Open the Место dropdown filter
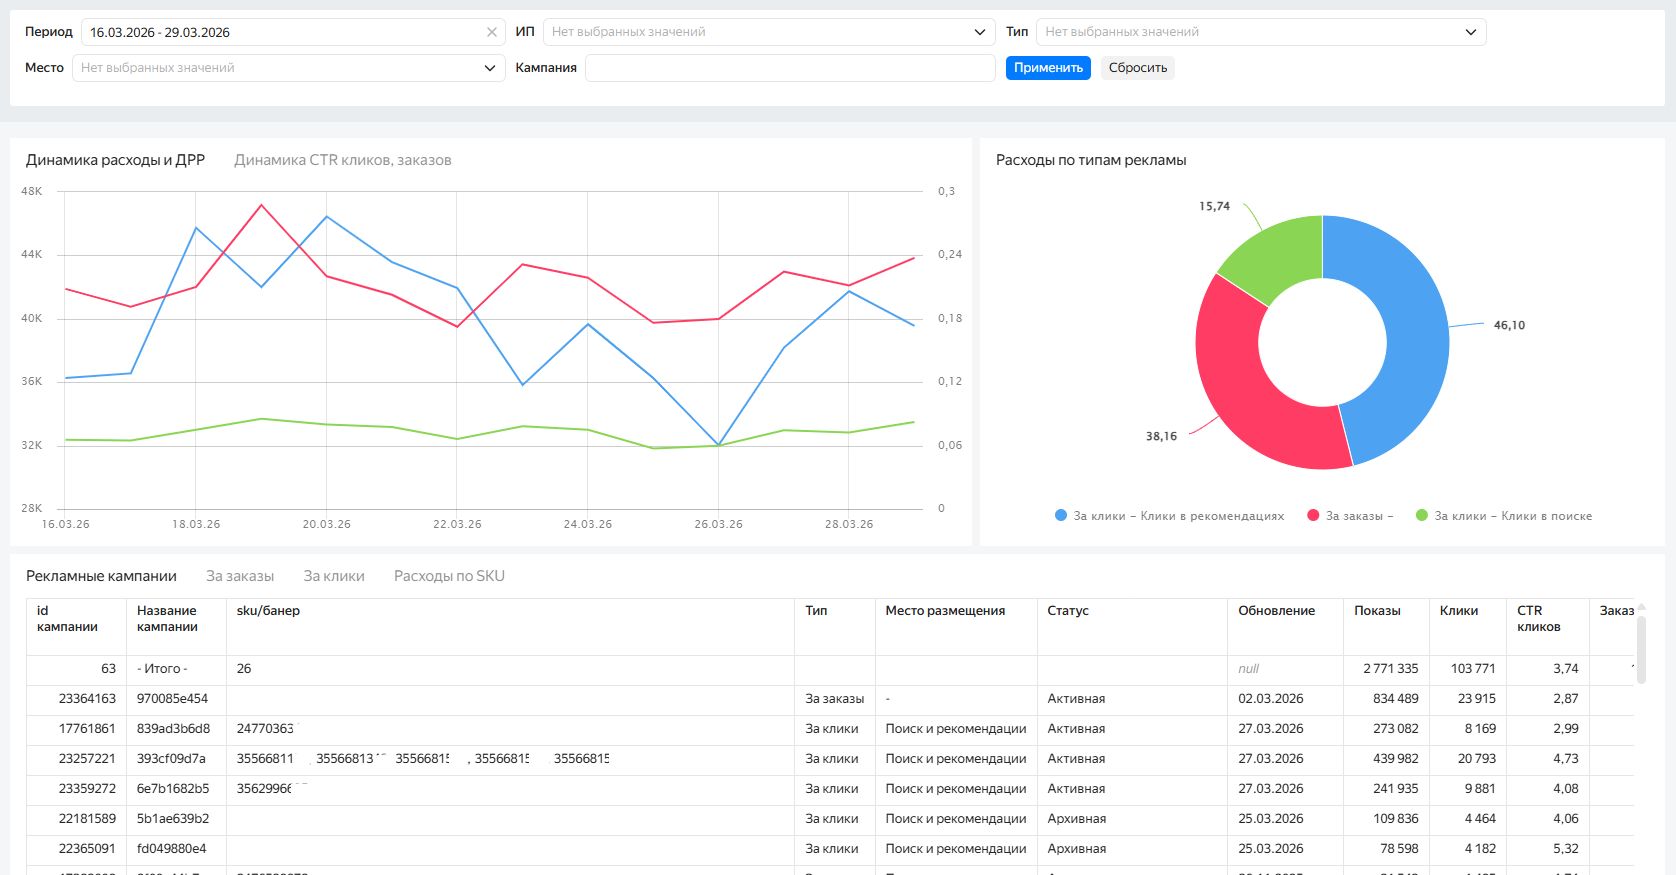This screenshot has width=1676, height=875. (288, 68)
